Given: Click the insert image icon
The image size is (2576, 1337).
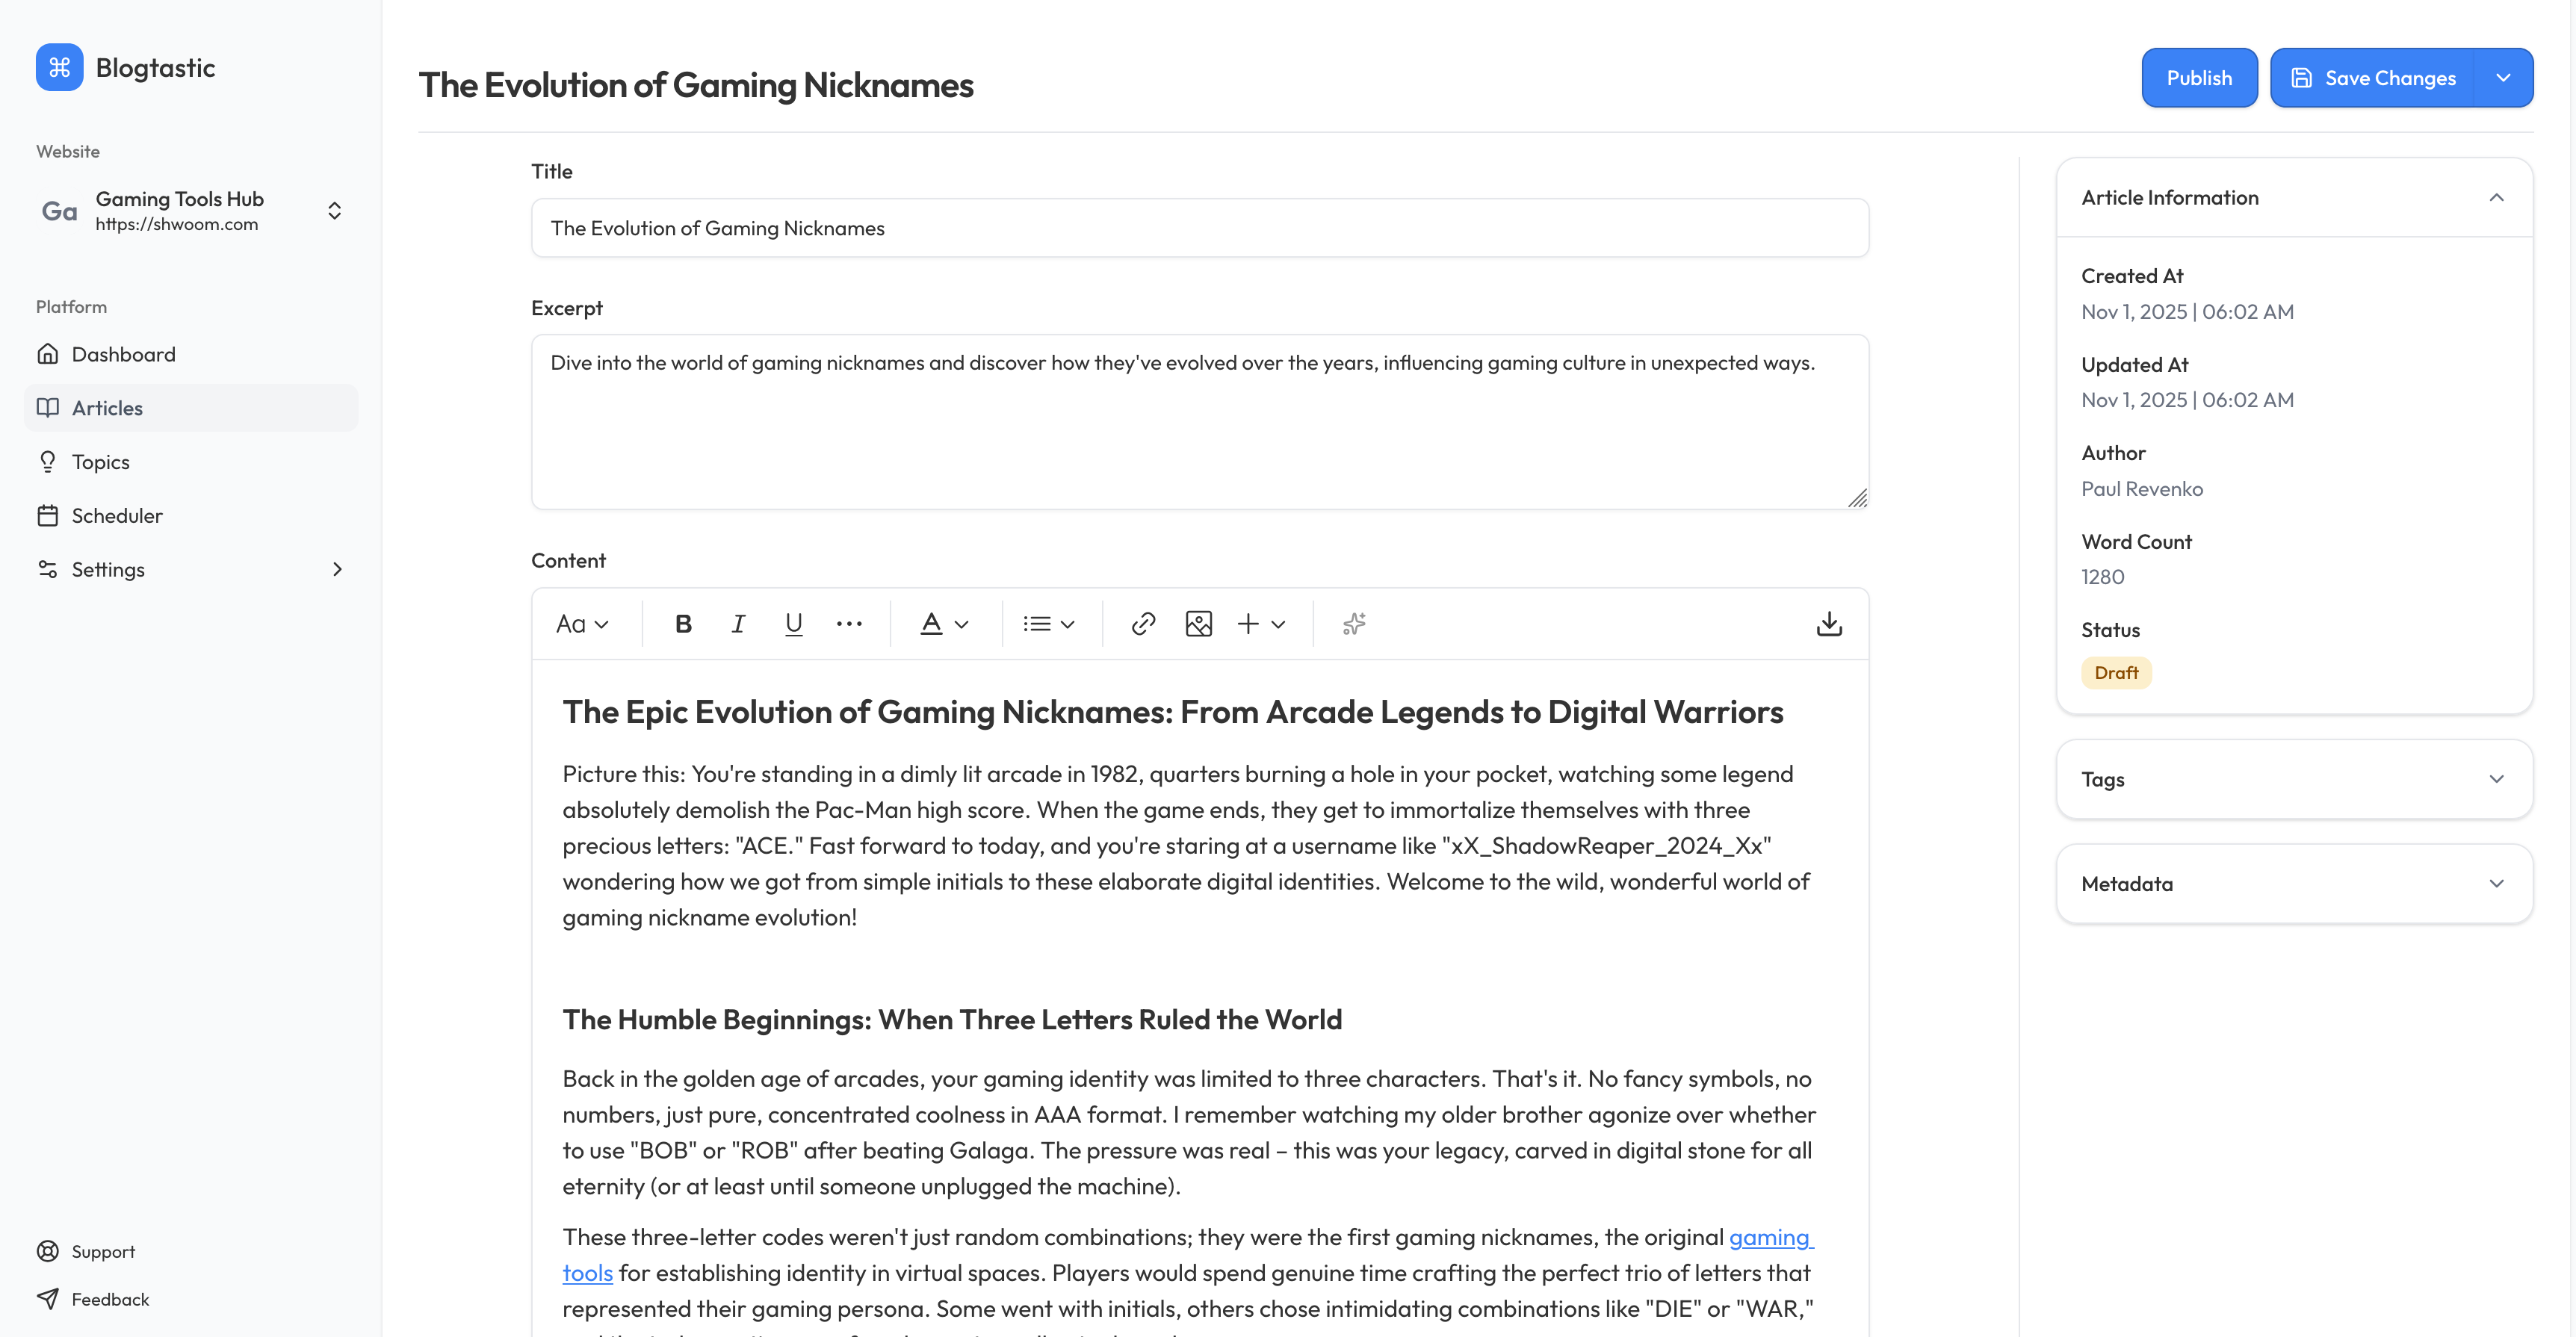Looking at the screenshot, I should click(x=1198, y=624).
